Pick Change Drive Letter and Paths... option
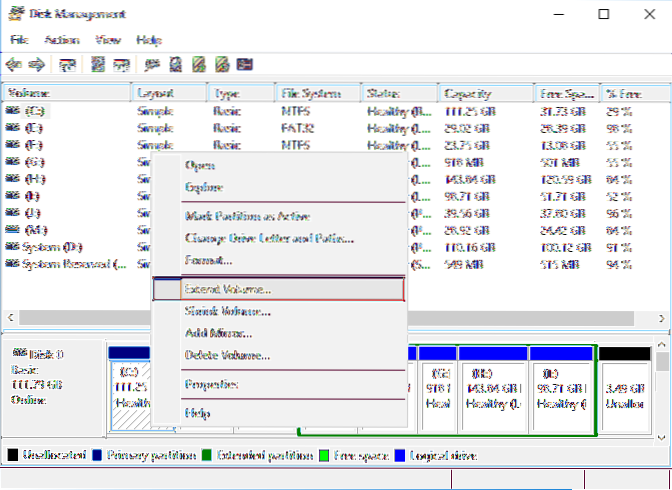 tap(268, 238)
